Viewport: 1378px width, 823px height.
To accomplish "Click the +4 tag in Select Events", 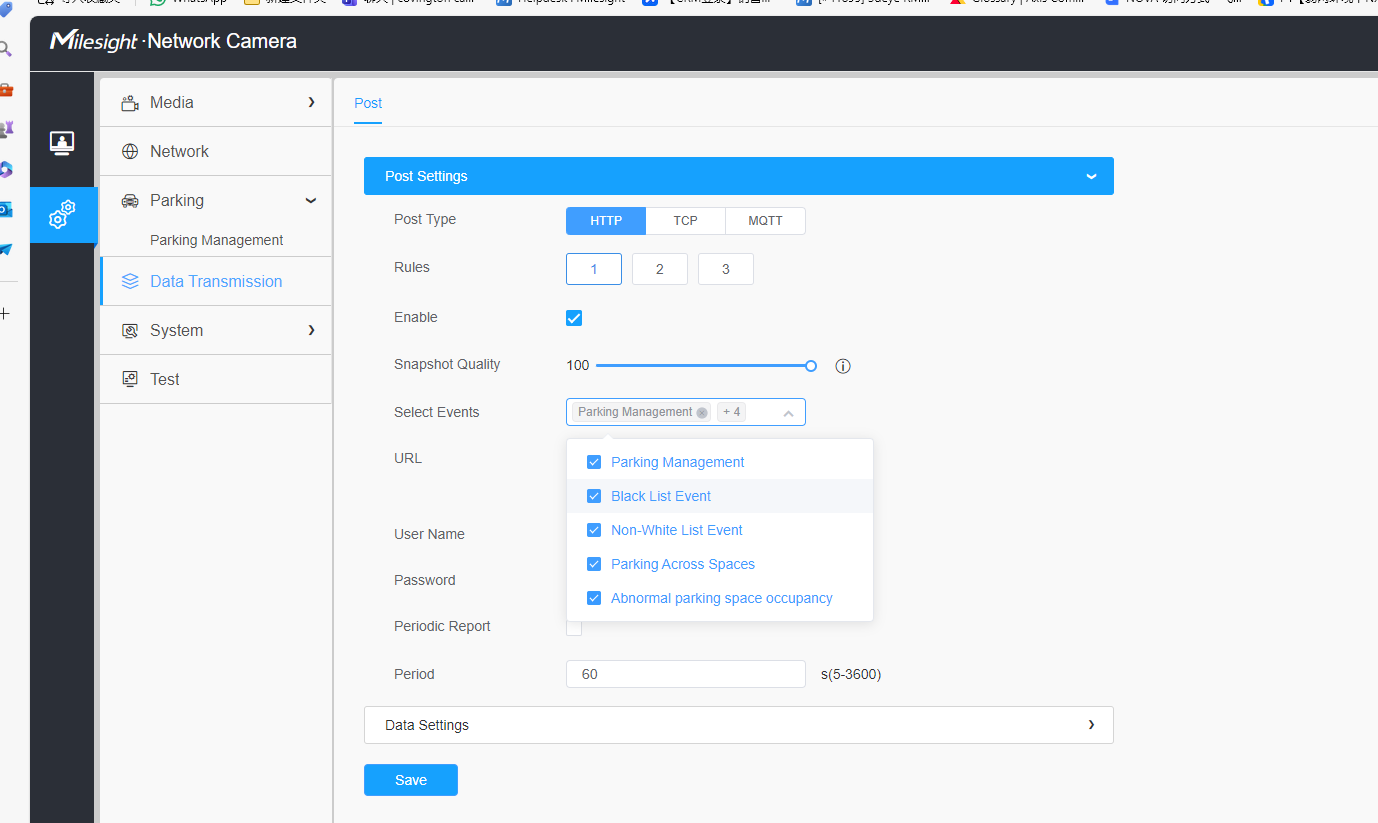I will click(x=731, y=412).
